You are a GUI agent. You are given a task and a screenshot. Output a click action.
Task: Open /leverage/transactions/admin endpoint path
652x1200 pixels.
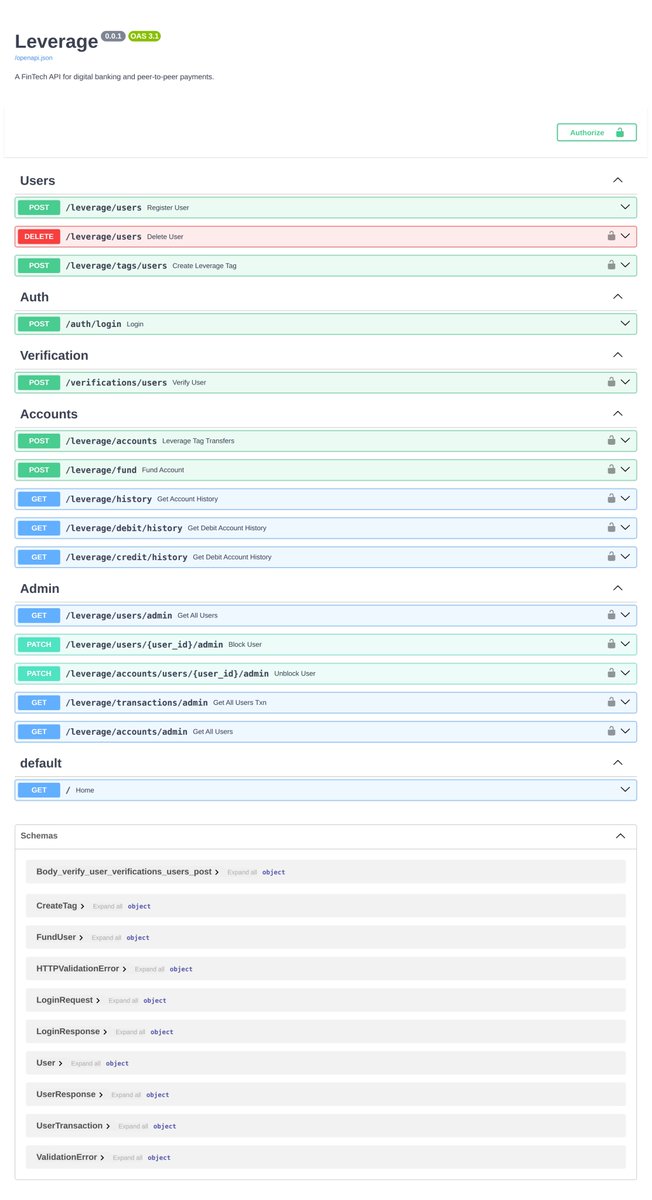point(136,702)
